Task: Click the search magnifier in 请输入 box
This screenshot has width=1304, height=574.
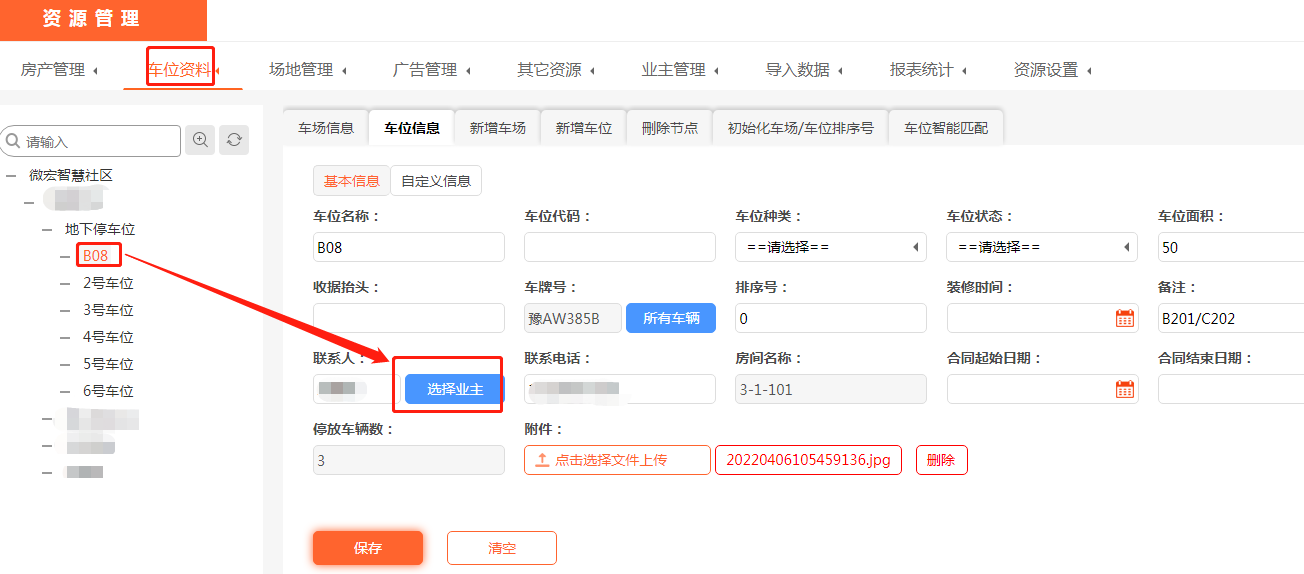Action: click(14, 142)
